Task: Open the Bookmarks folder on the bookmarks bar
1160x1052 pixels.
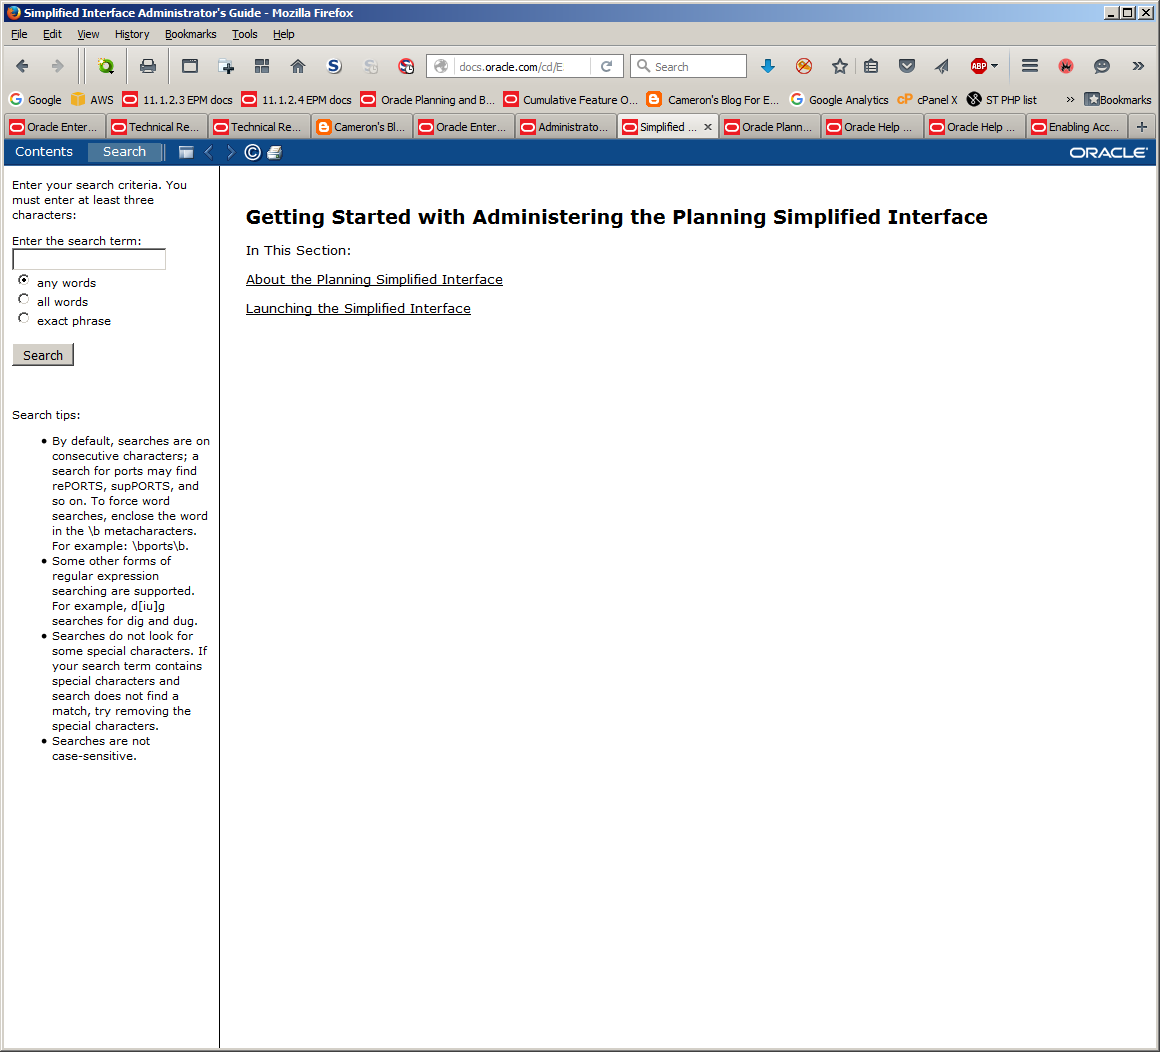Action: point(1118,100)
